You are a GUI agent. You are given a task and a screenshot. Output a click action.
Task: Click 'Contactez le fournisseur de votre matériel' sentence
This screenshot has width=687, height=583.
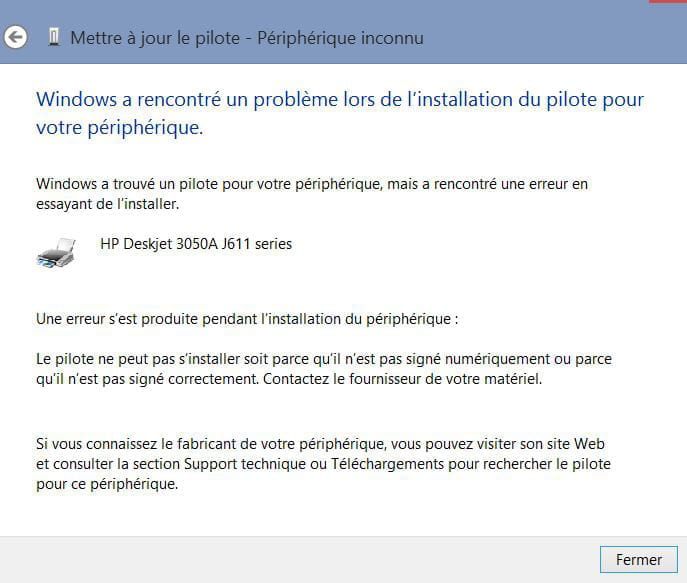402,379
